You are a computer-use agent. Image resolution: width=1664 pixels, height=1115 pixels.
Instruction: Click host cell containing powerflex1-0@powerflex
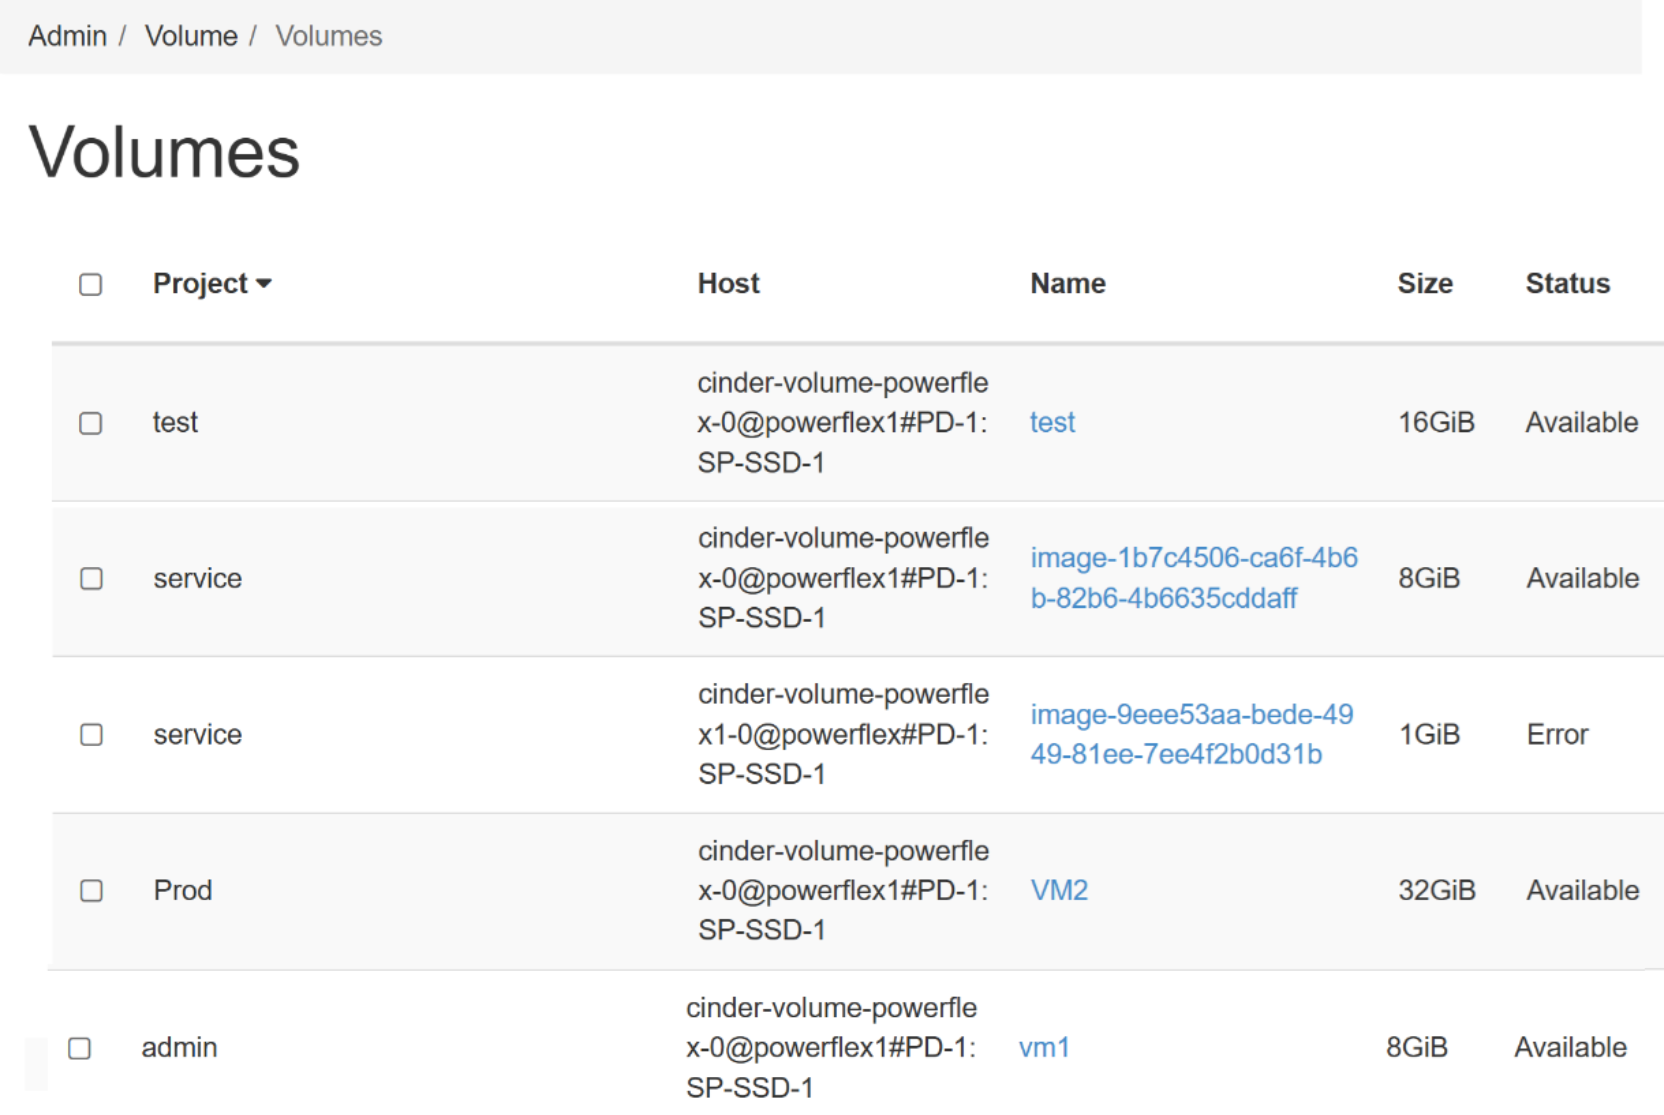coord(843,734)
